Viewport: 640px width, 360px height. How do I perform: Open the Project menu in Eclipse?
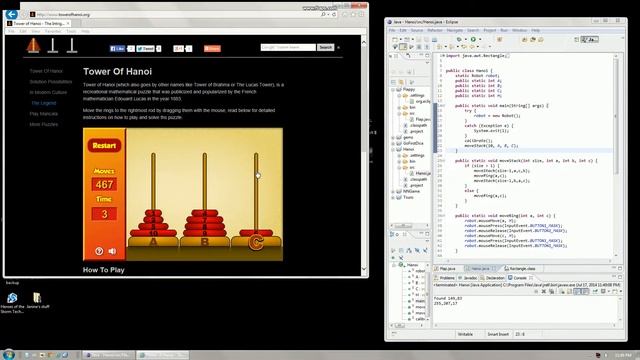coord(490,30)
